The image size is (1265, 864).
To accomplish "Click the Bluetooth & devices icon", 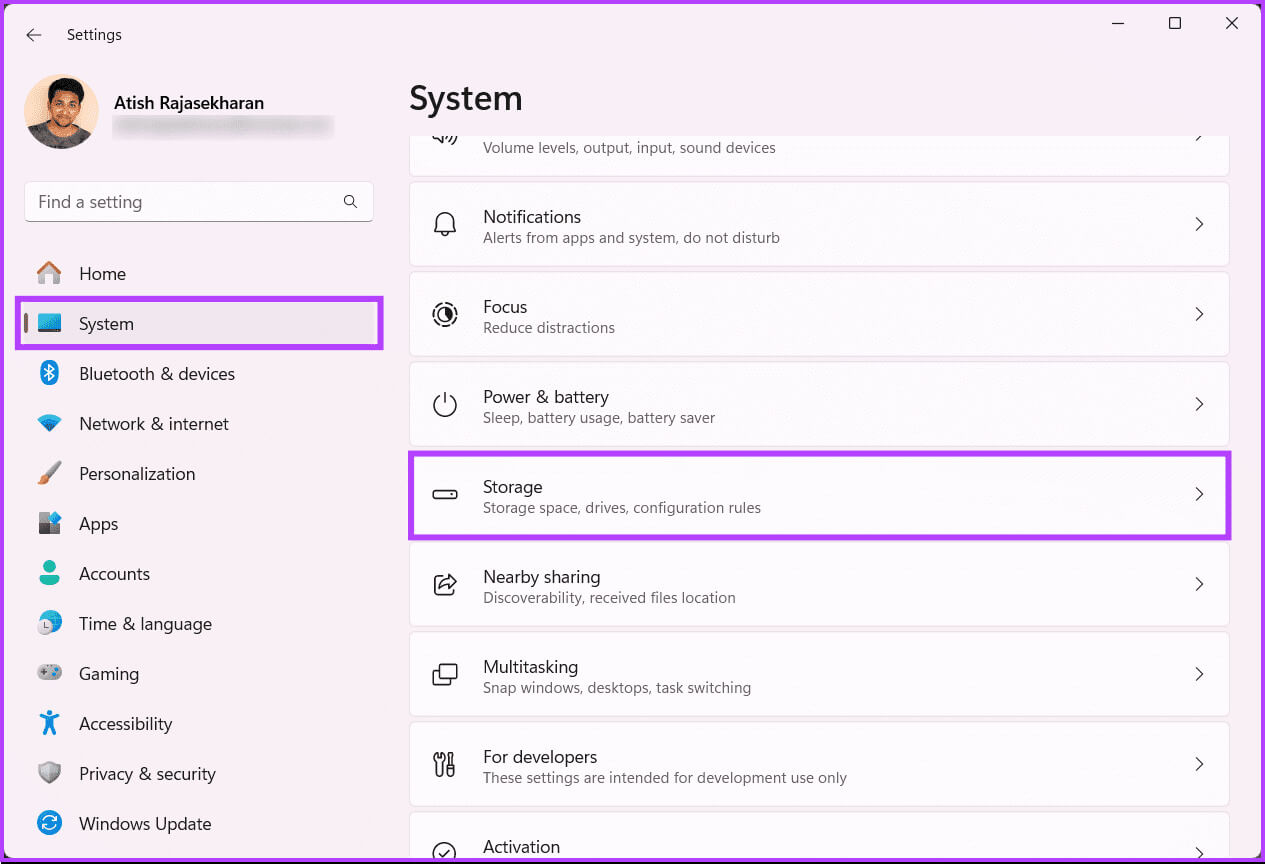I will point(49,374).
